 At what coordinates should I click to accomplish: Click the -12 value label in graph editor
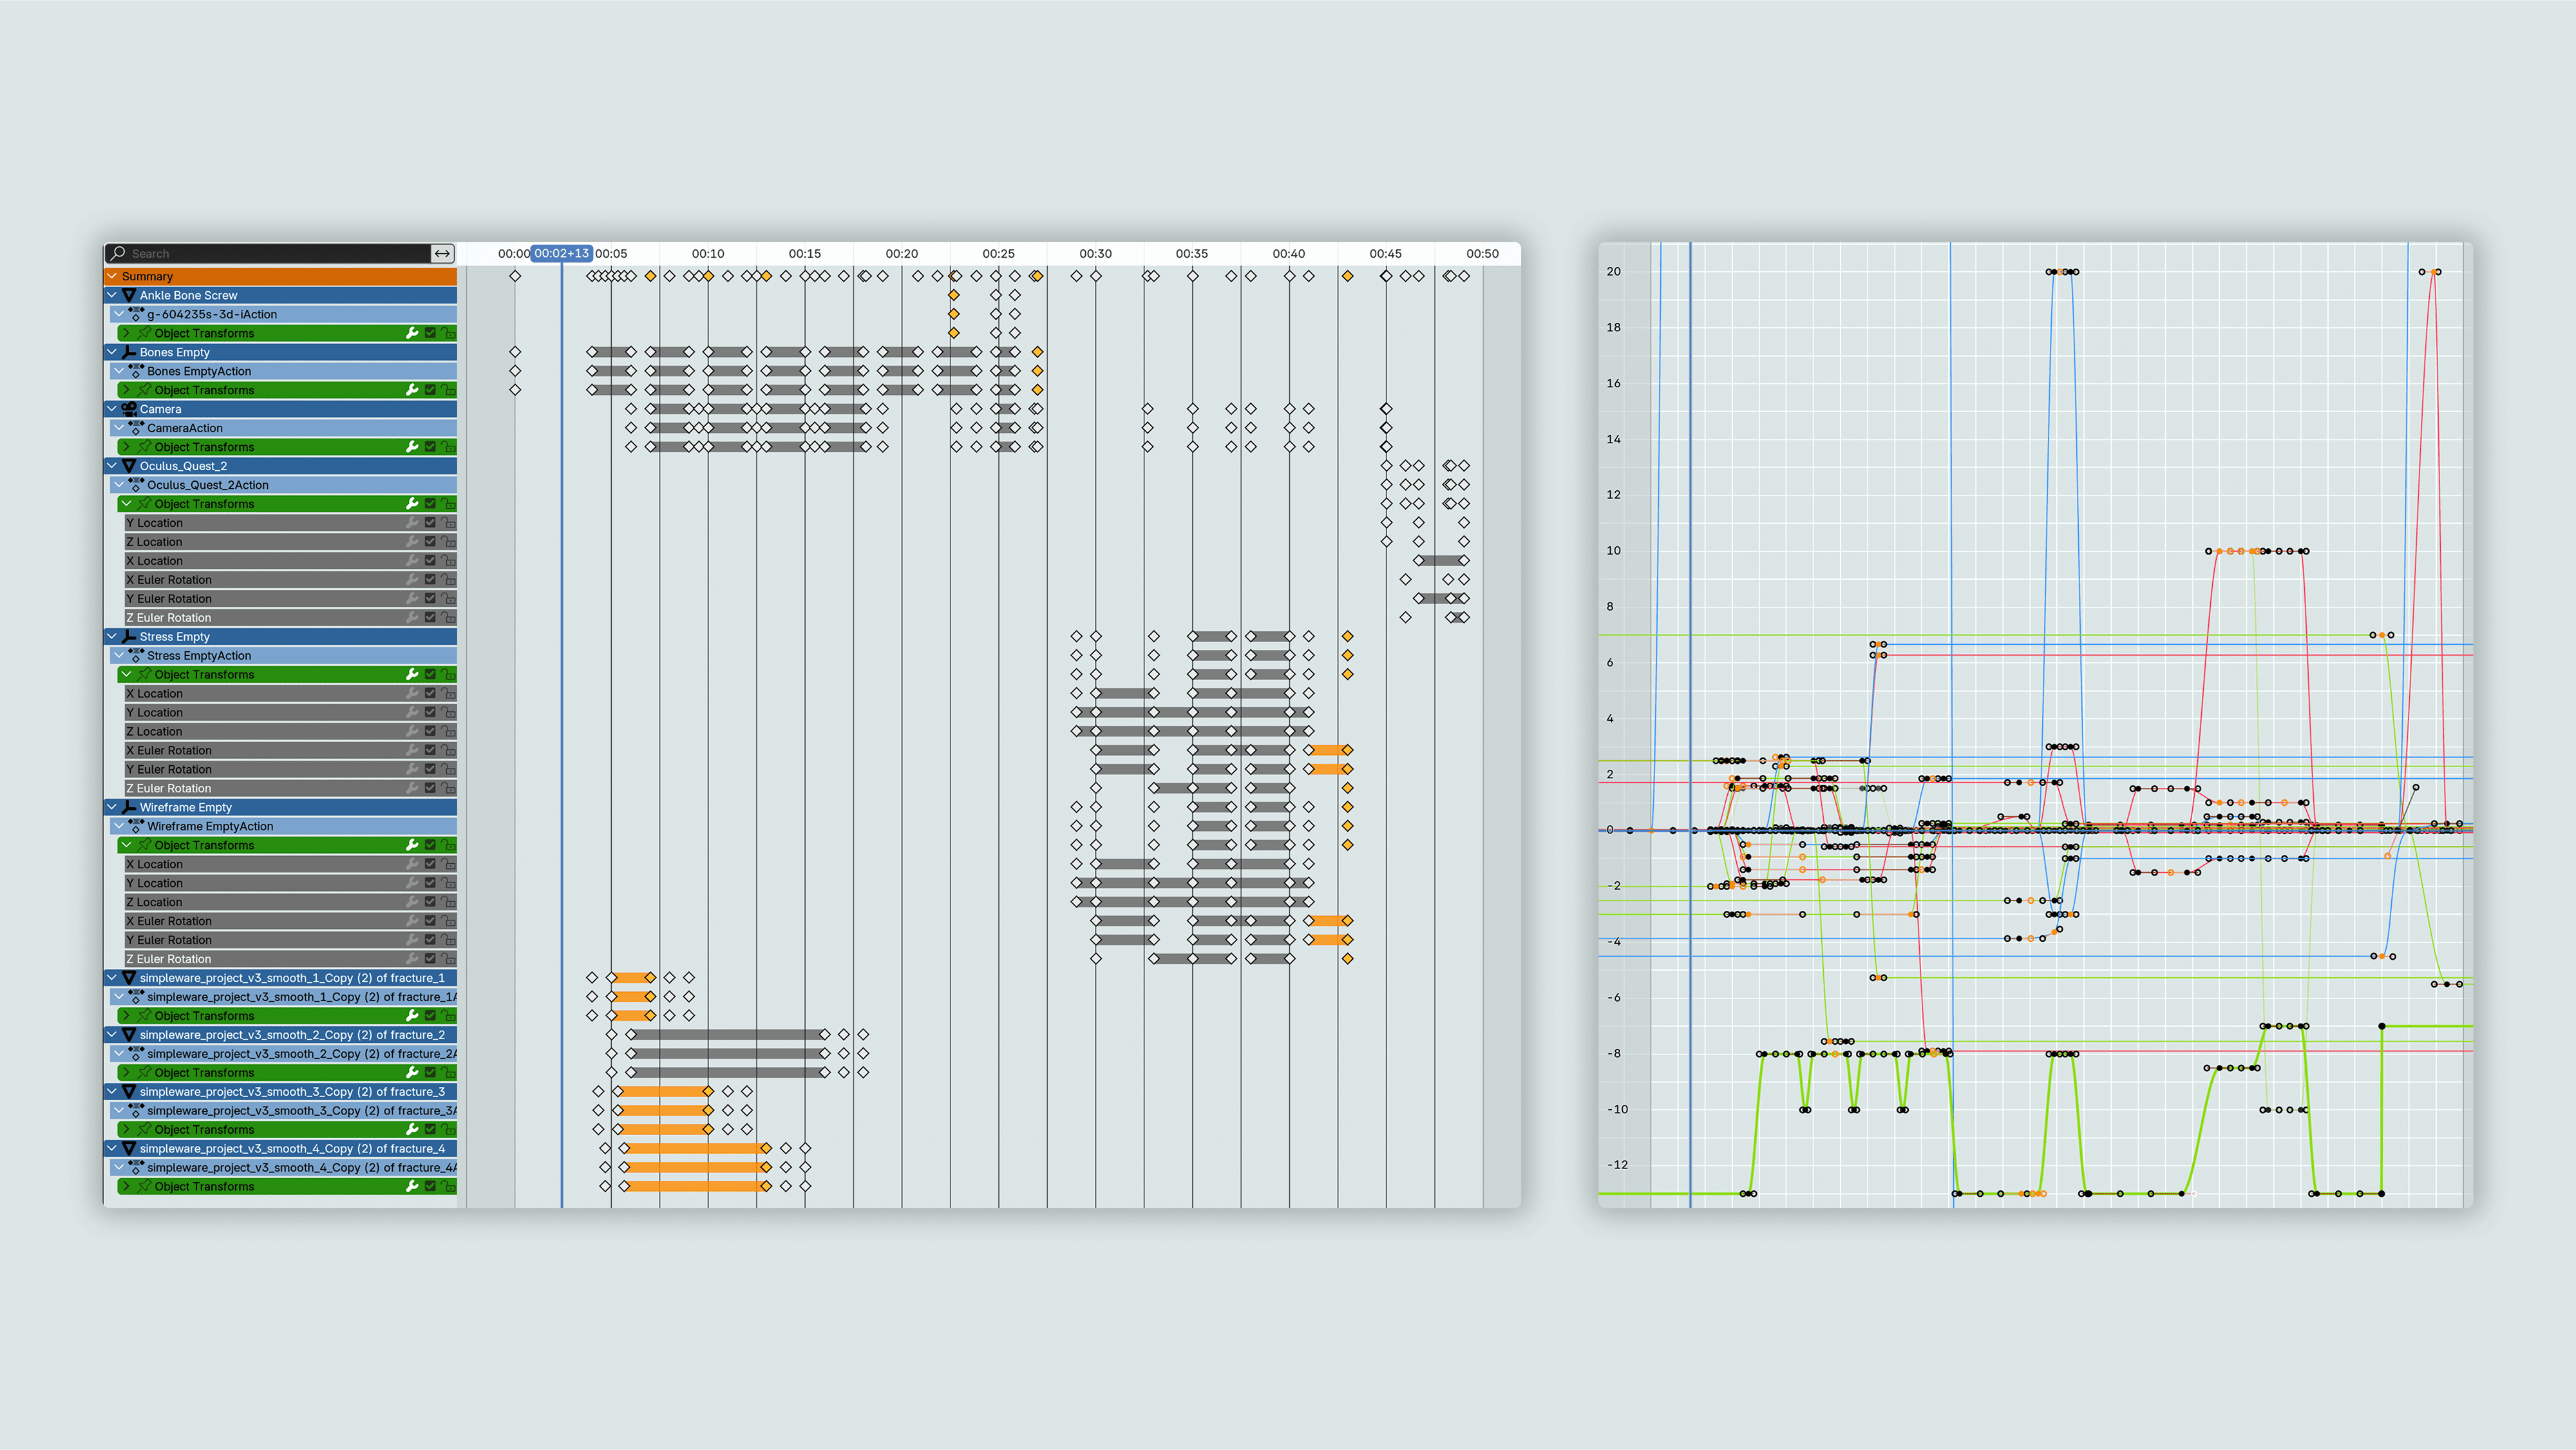click(x=1617, y=1165)
